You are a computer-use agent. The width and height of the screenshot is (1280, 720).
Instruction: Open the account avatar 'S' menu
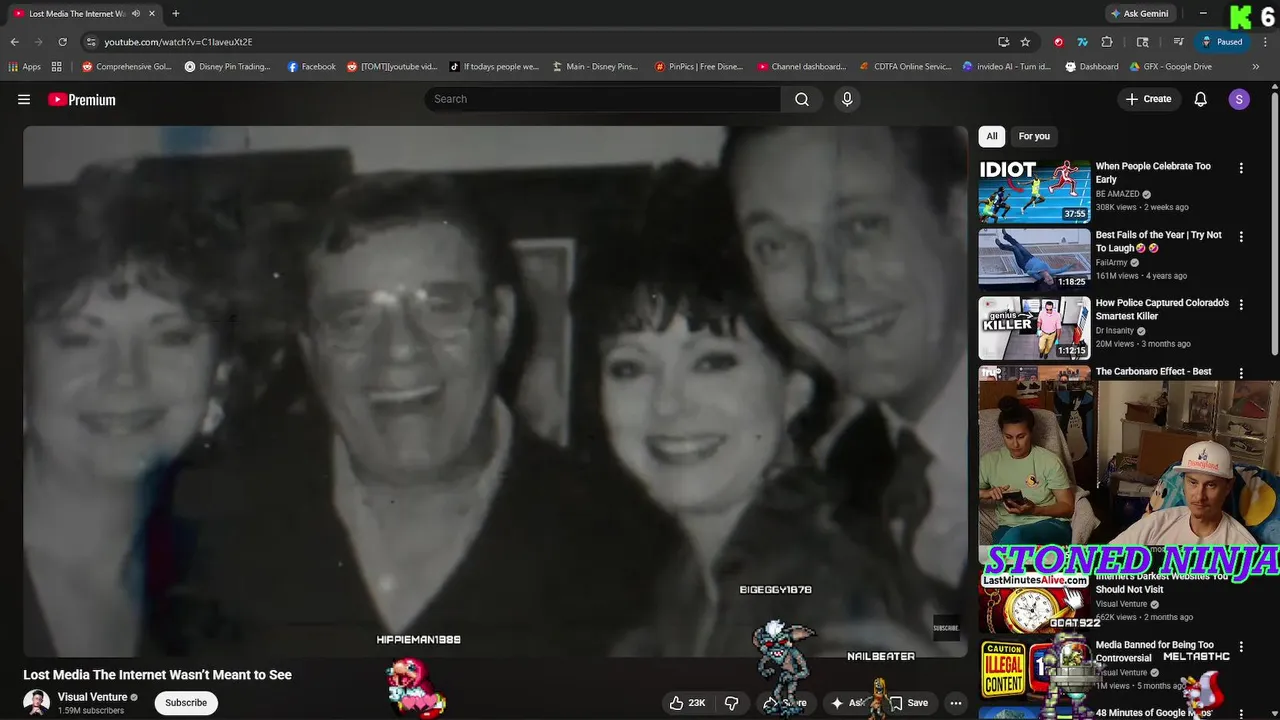click(1239, 99)
